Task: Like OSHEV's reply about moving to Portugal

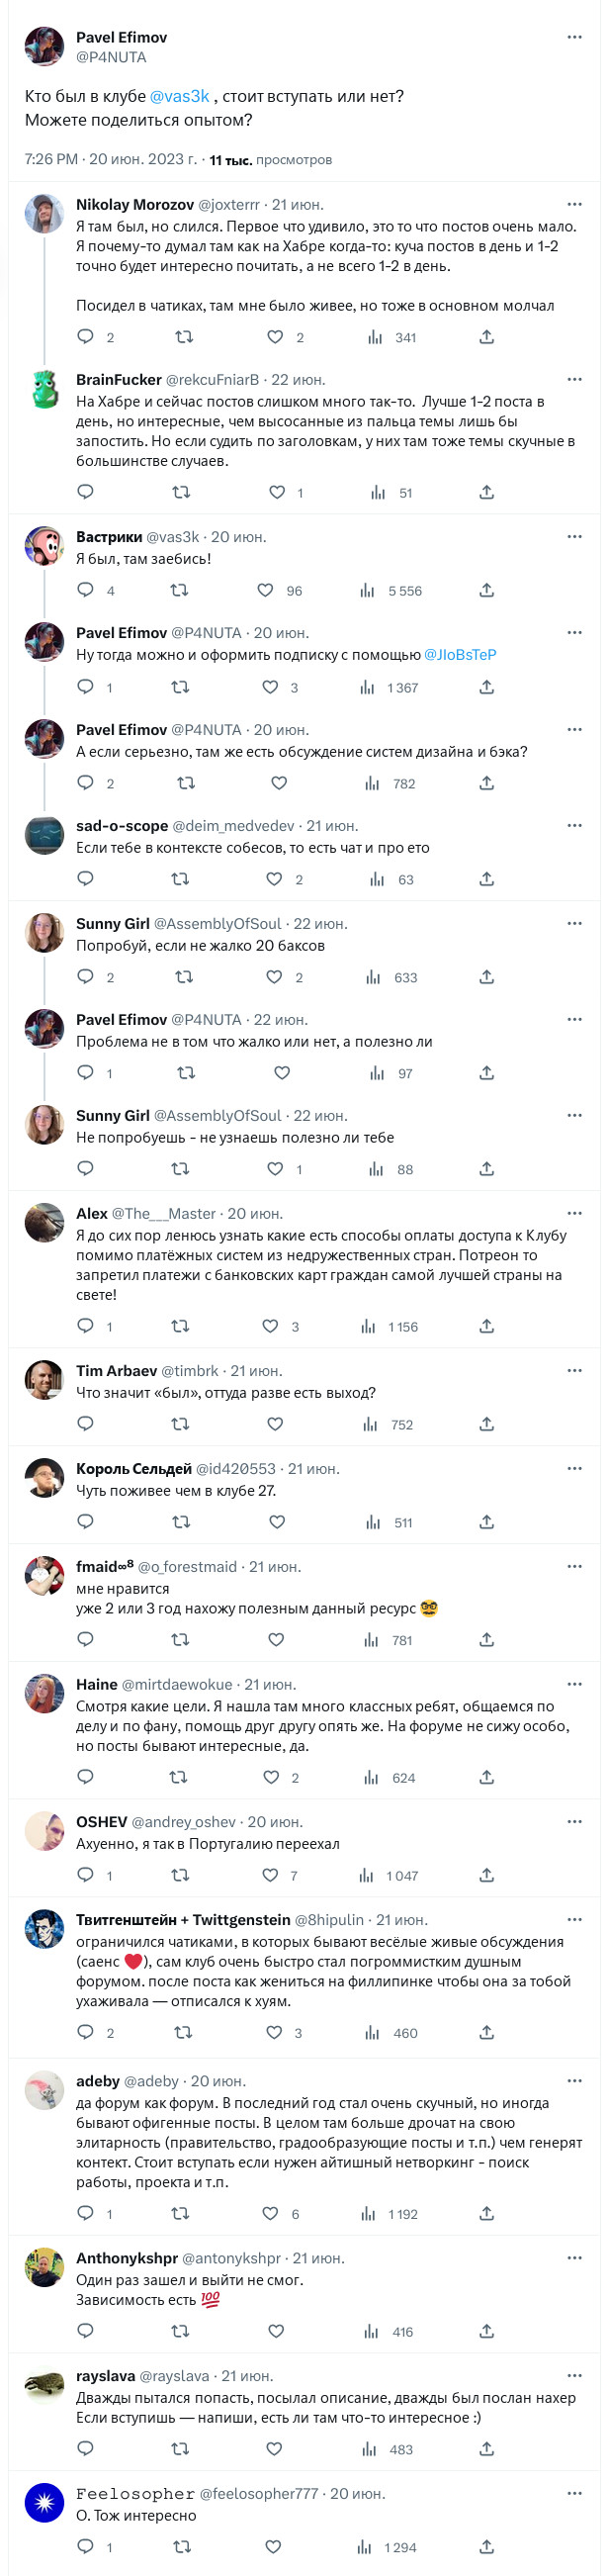Action: (270, 1875)
